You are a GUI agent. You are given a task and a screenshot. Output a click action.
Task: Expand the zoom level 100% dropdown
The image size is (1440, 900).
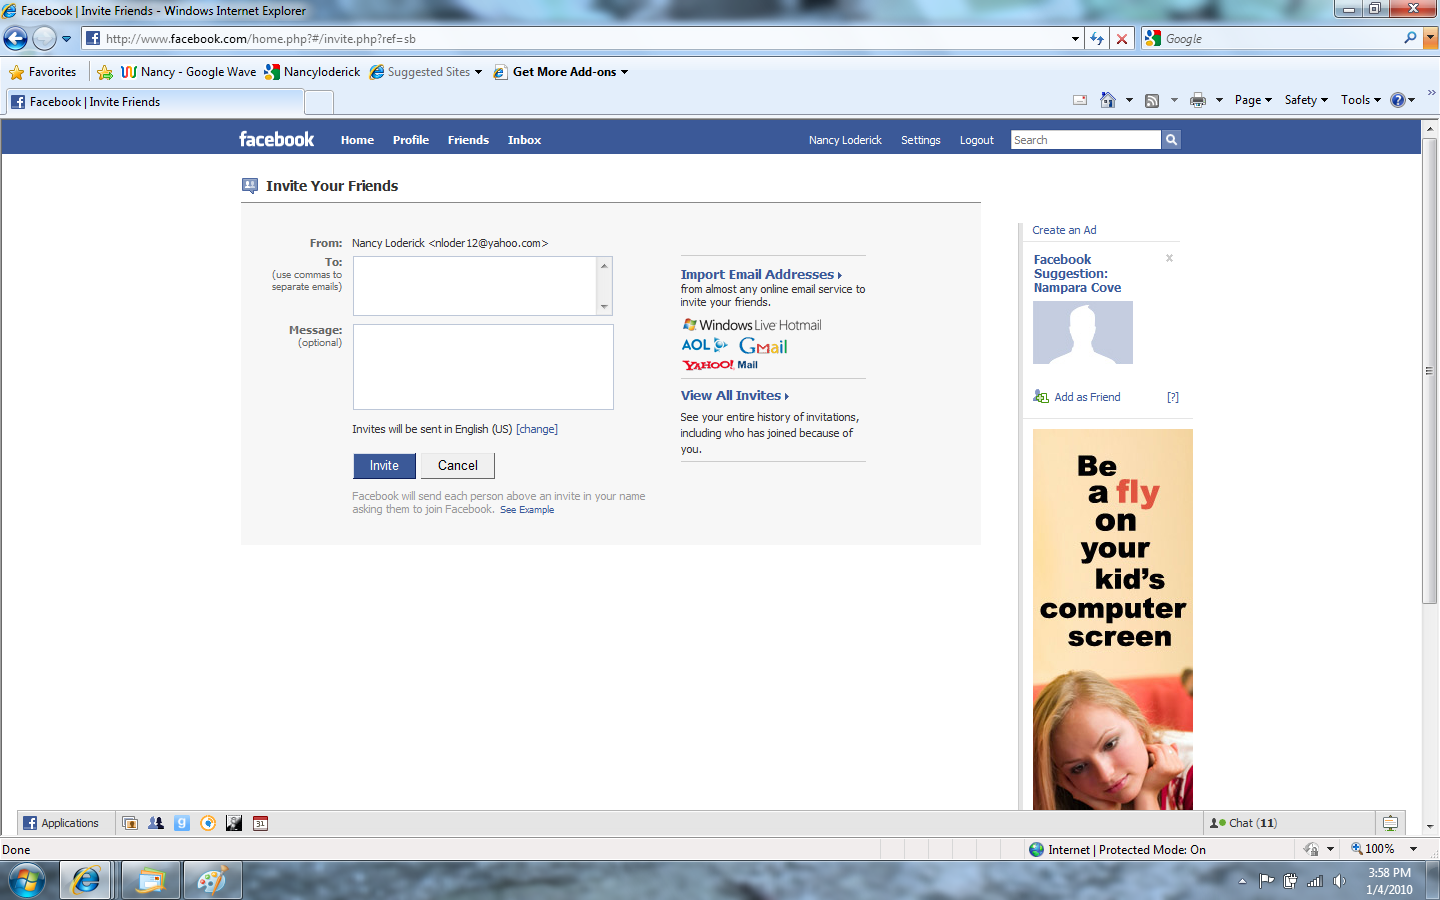click(1413, 849)
